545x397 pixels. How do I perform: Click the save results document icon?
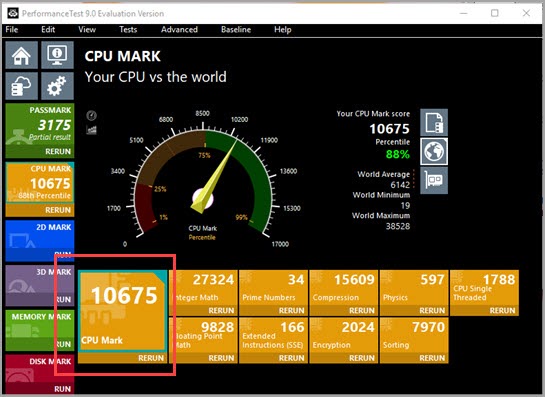(434, 122)
